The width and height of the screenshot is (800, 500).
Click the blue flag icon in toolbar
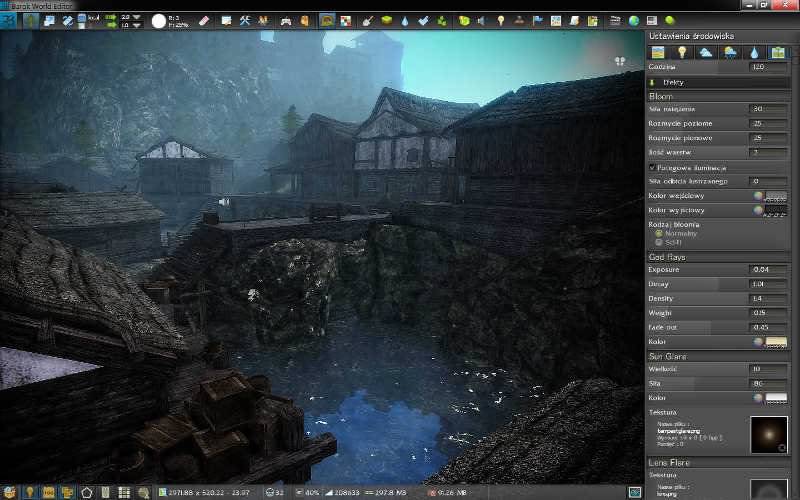537,21
